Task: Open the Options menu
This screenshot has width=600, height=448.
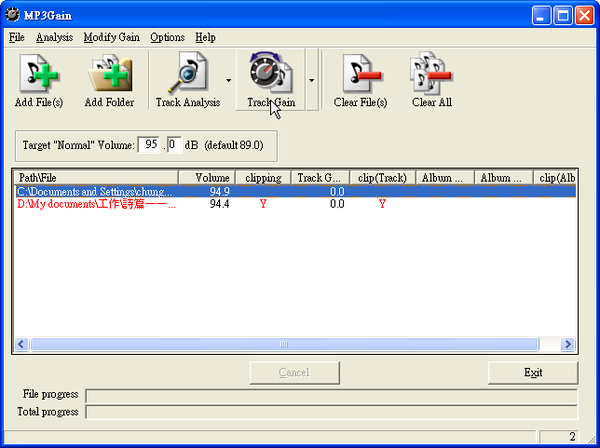Action: point(167,37)
